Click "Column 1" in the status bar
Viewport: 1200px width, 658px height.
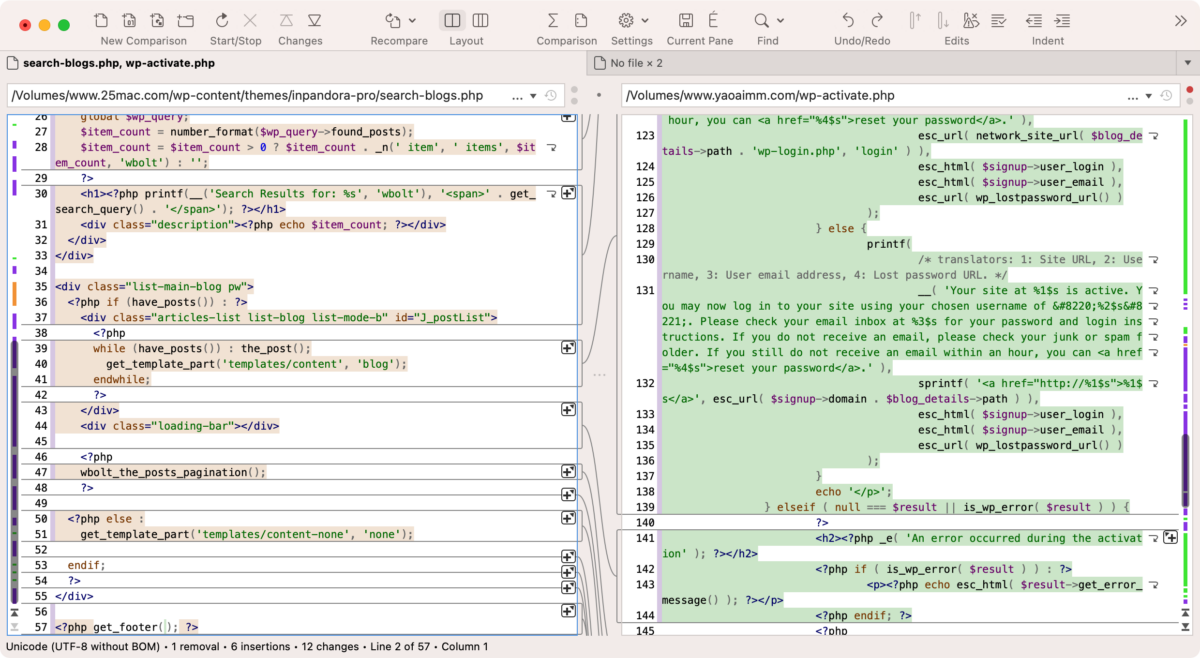[x=466, y=647]
